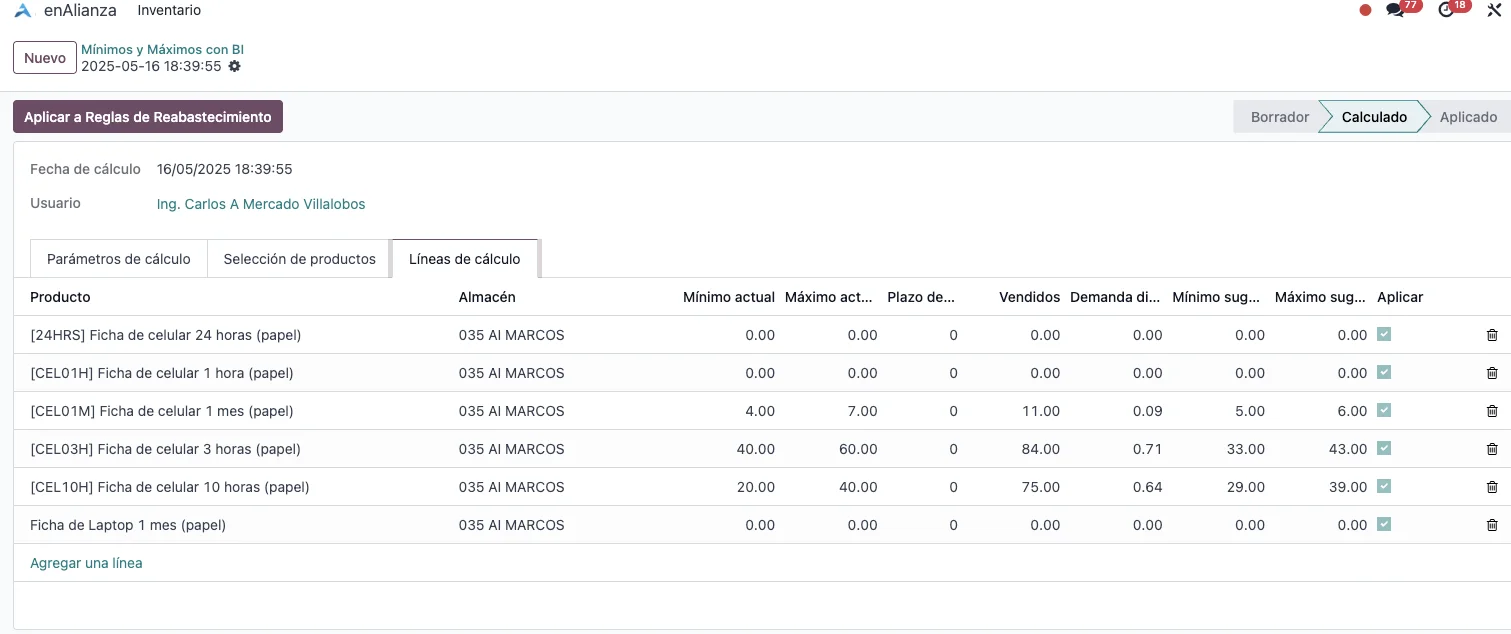The image size is (1511, 634).
Task: Open user Ing. Carlos A Mercado Villalobos
Action: [x=261, y=204]
